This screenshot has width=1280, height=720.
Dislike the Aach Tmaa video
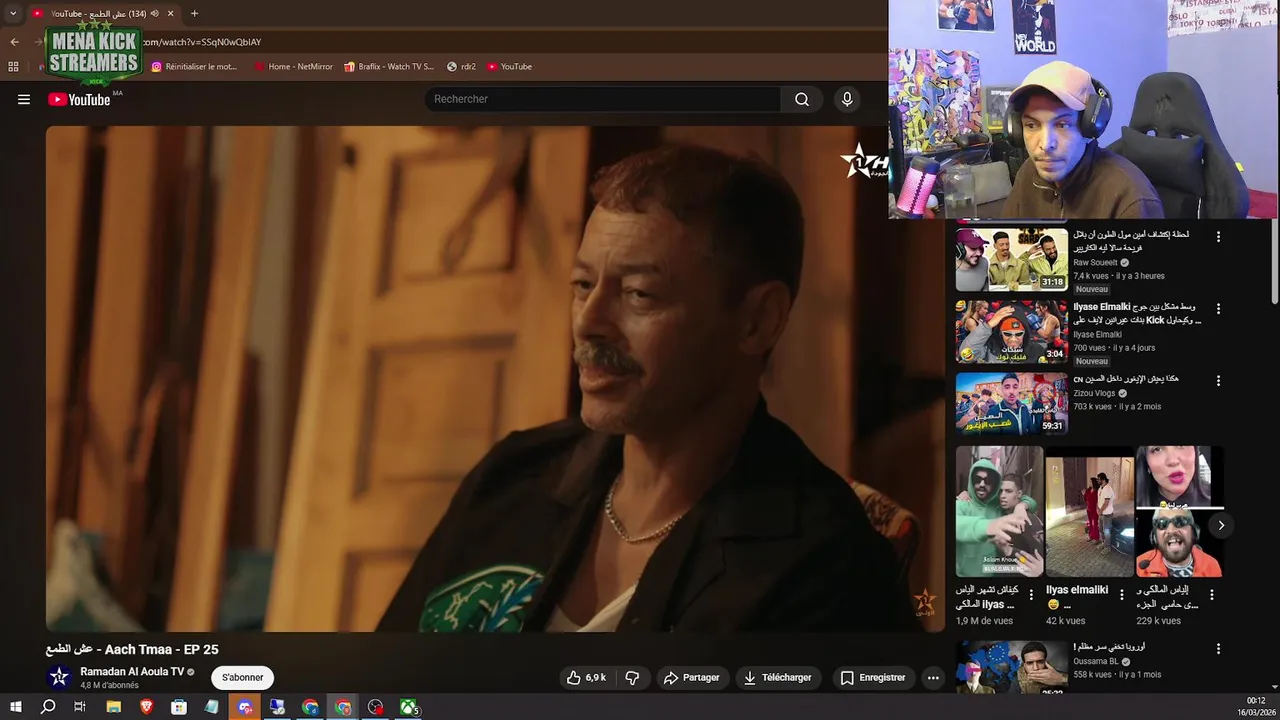click(x=632, y=677)
